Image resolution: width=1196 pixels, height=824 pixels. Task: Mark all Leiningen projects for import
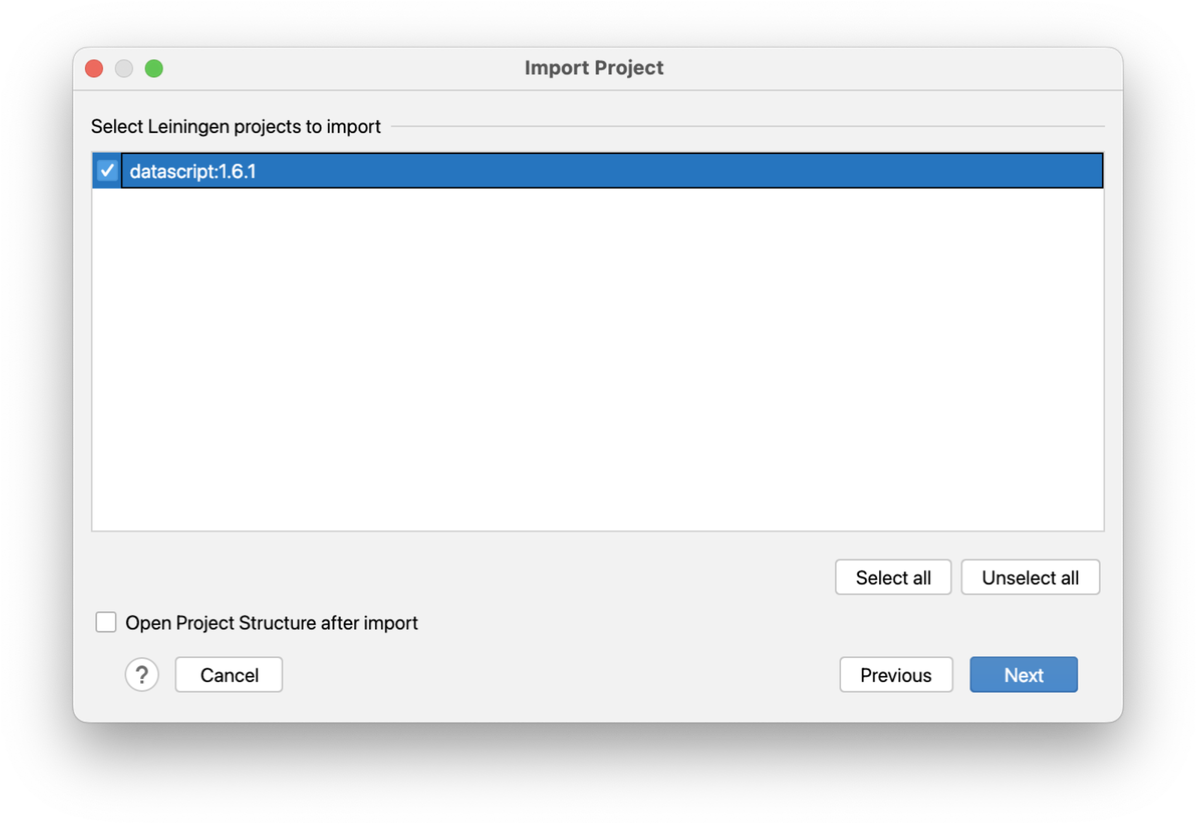(892, 577)
